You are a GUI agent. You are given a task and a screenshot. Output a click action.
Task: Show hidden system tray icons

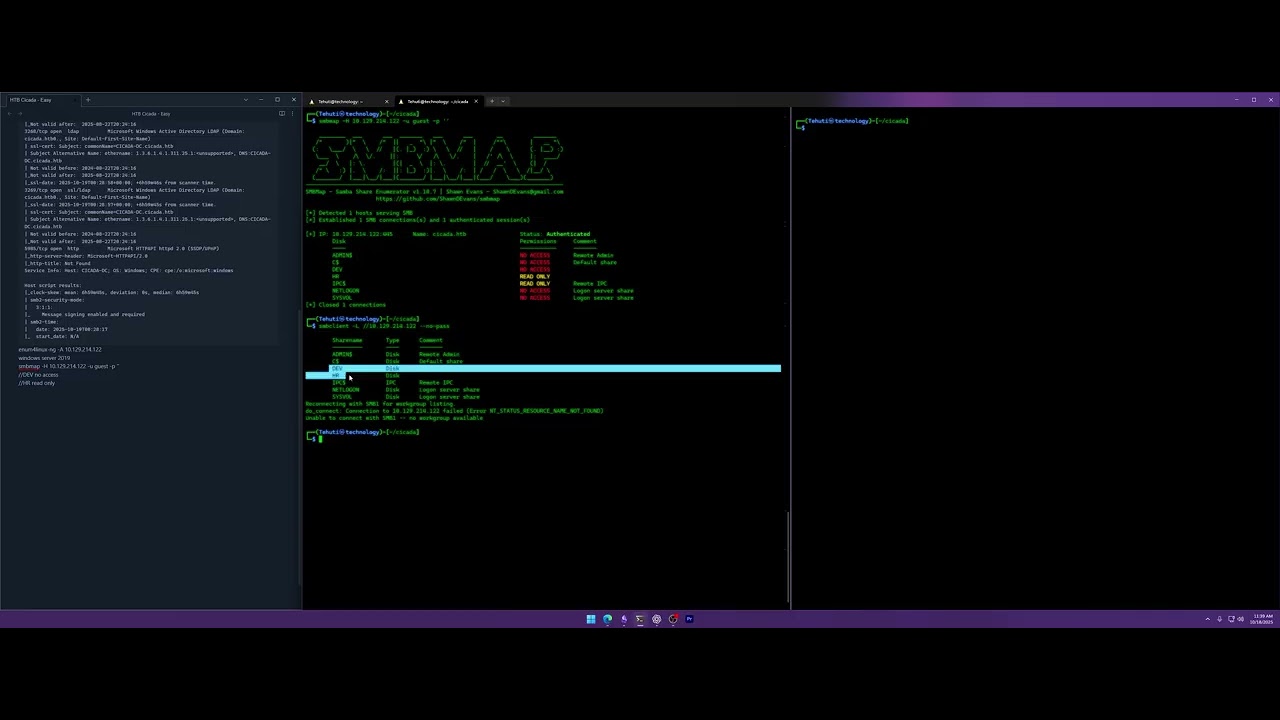pyautogui.click(x=1207, y=619)
